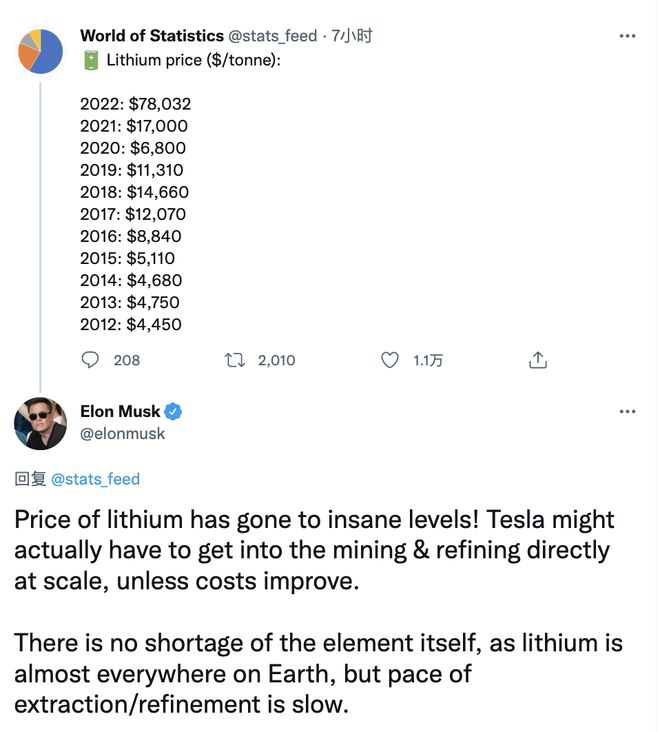Click the reply icon under the lithium tweet

[91, 360]
